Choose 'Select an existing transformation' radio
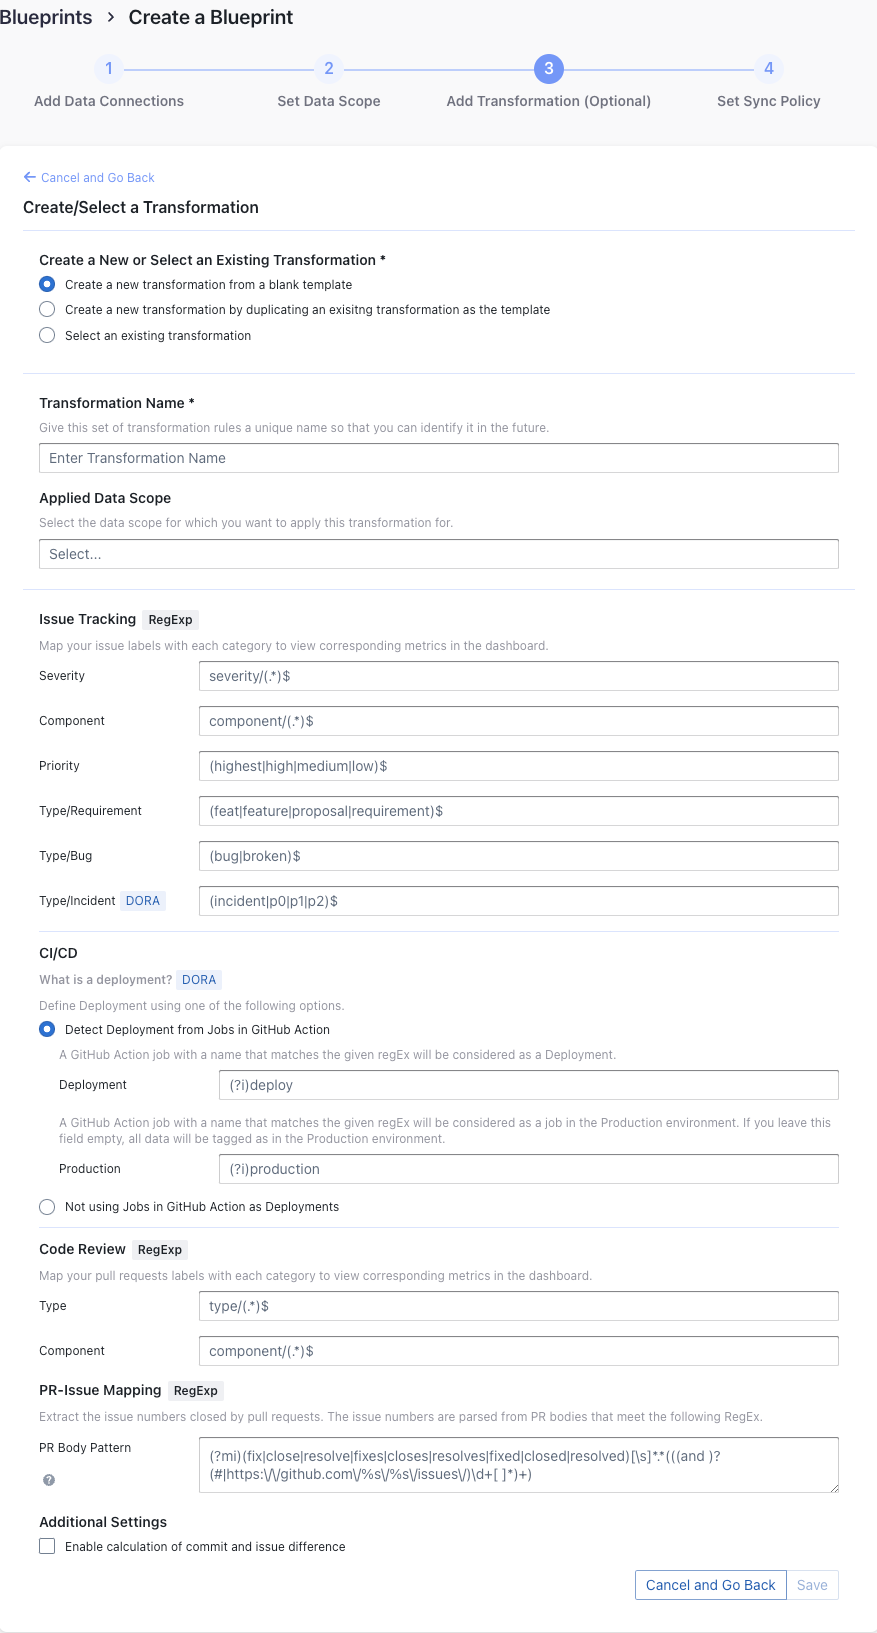877x1633 pixels. point(47,336)
